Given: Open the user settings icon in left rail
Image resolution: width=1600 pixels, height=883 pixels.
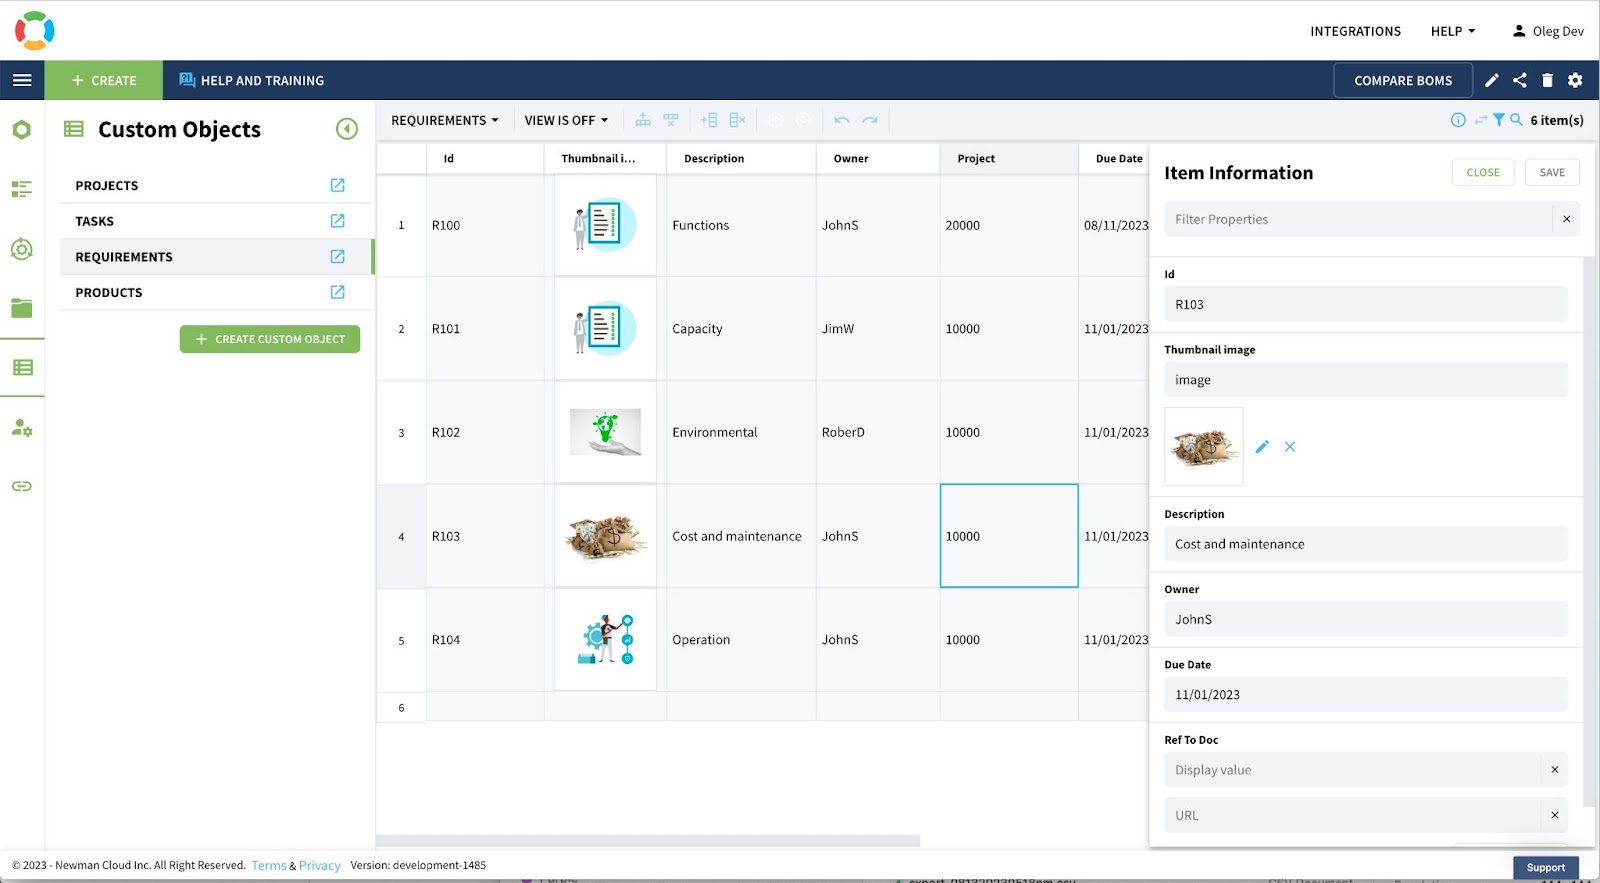Looking at the screenshot, I should click(22, 428).
